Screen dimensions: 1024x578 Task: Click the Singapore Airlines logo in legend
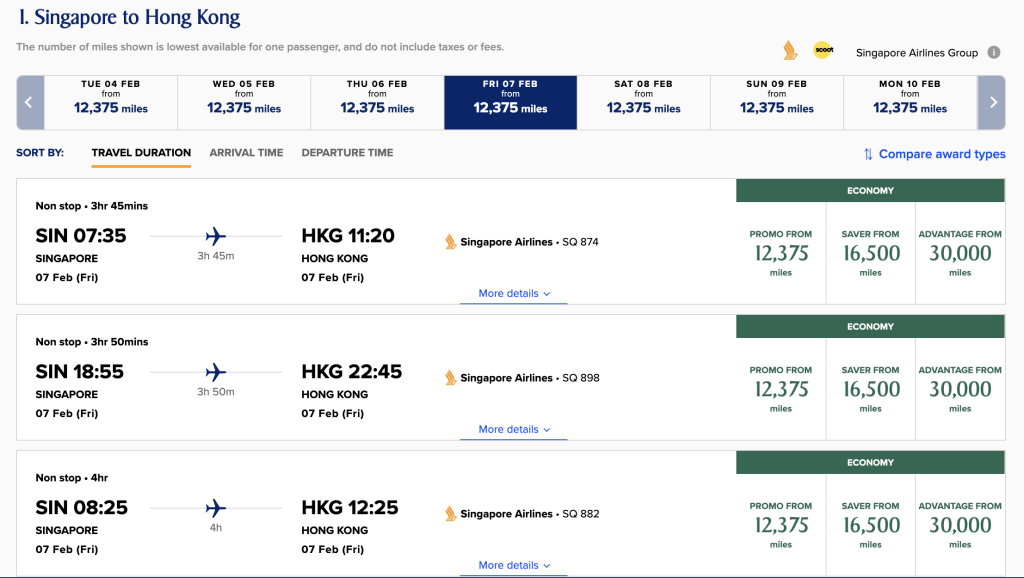790,50
